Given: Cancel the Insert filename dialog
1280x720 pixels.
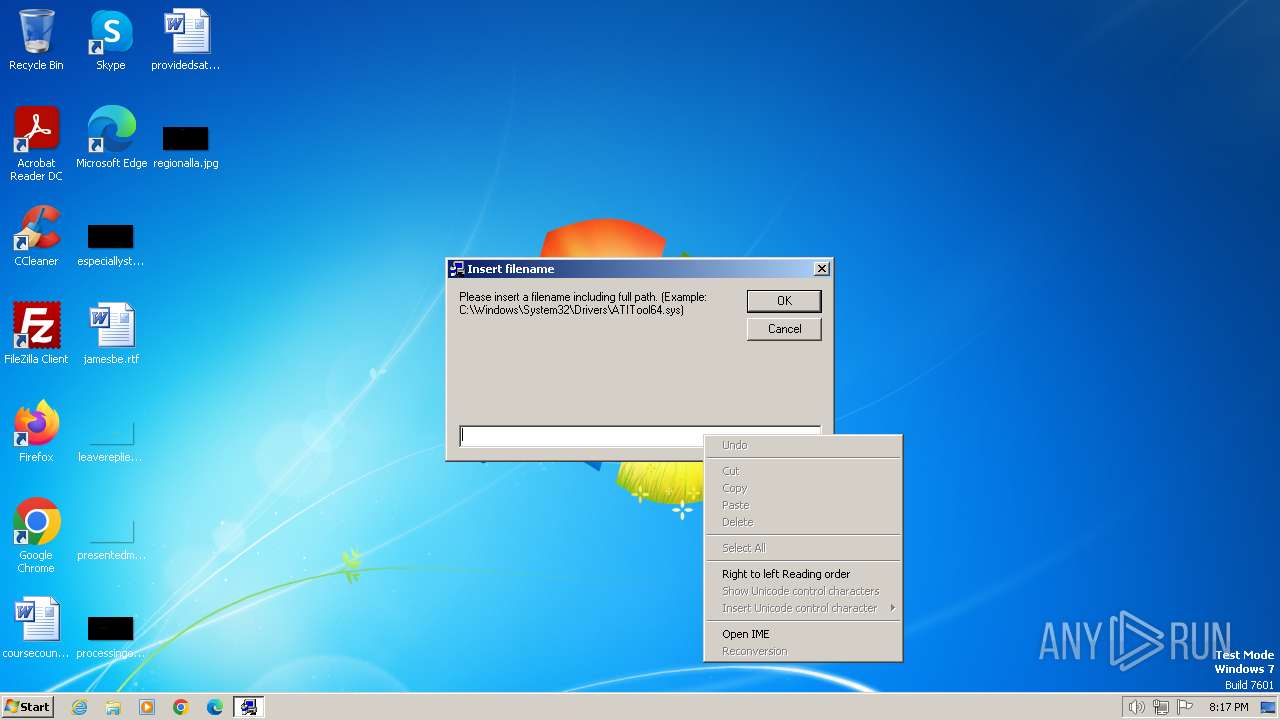Looking at the screenshot, I should [x=784, y=329].
